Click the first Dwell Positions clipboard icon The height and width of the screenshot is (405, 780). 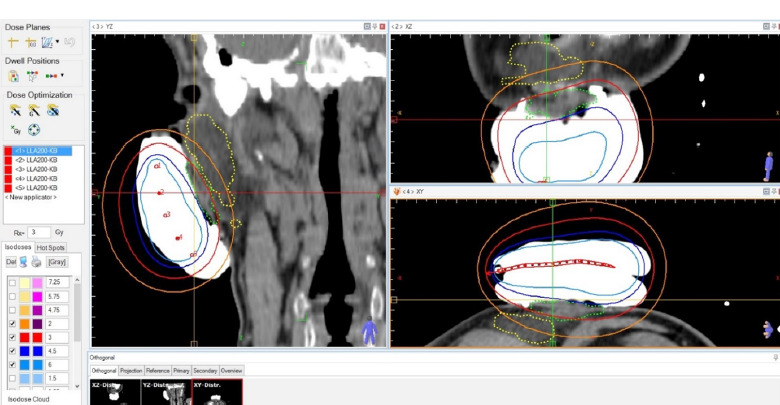pyautogui.click(x=13, y=76)
